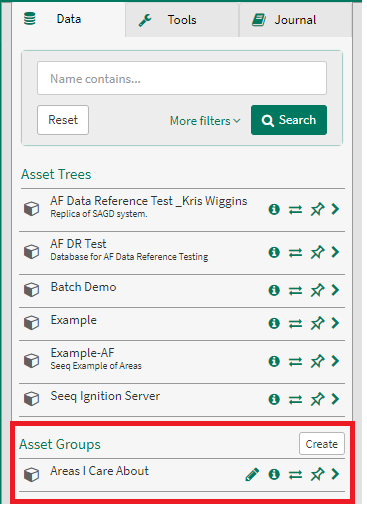Click the cube icon beside Batch Demo
Screen dimensions: 367x508
pos(32,290)
